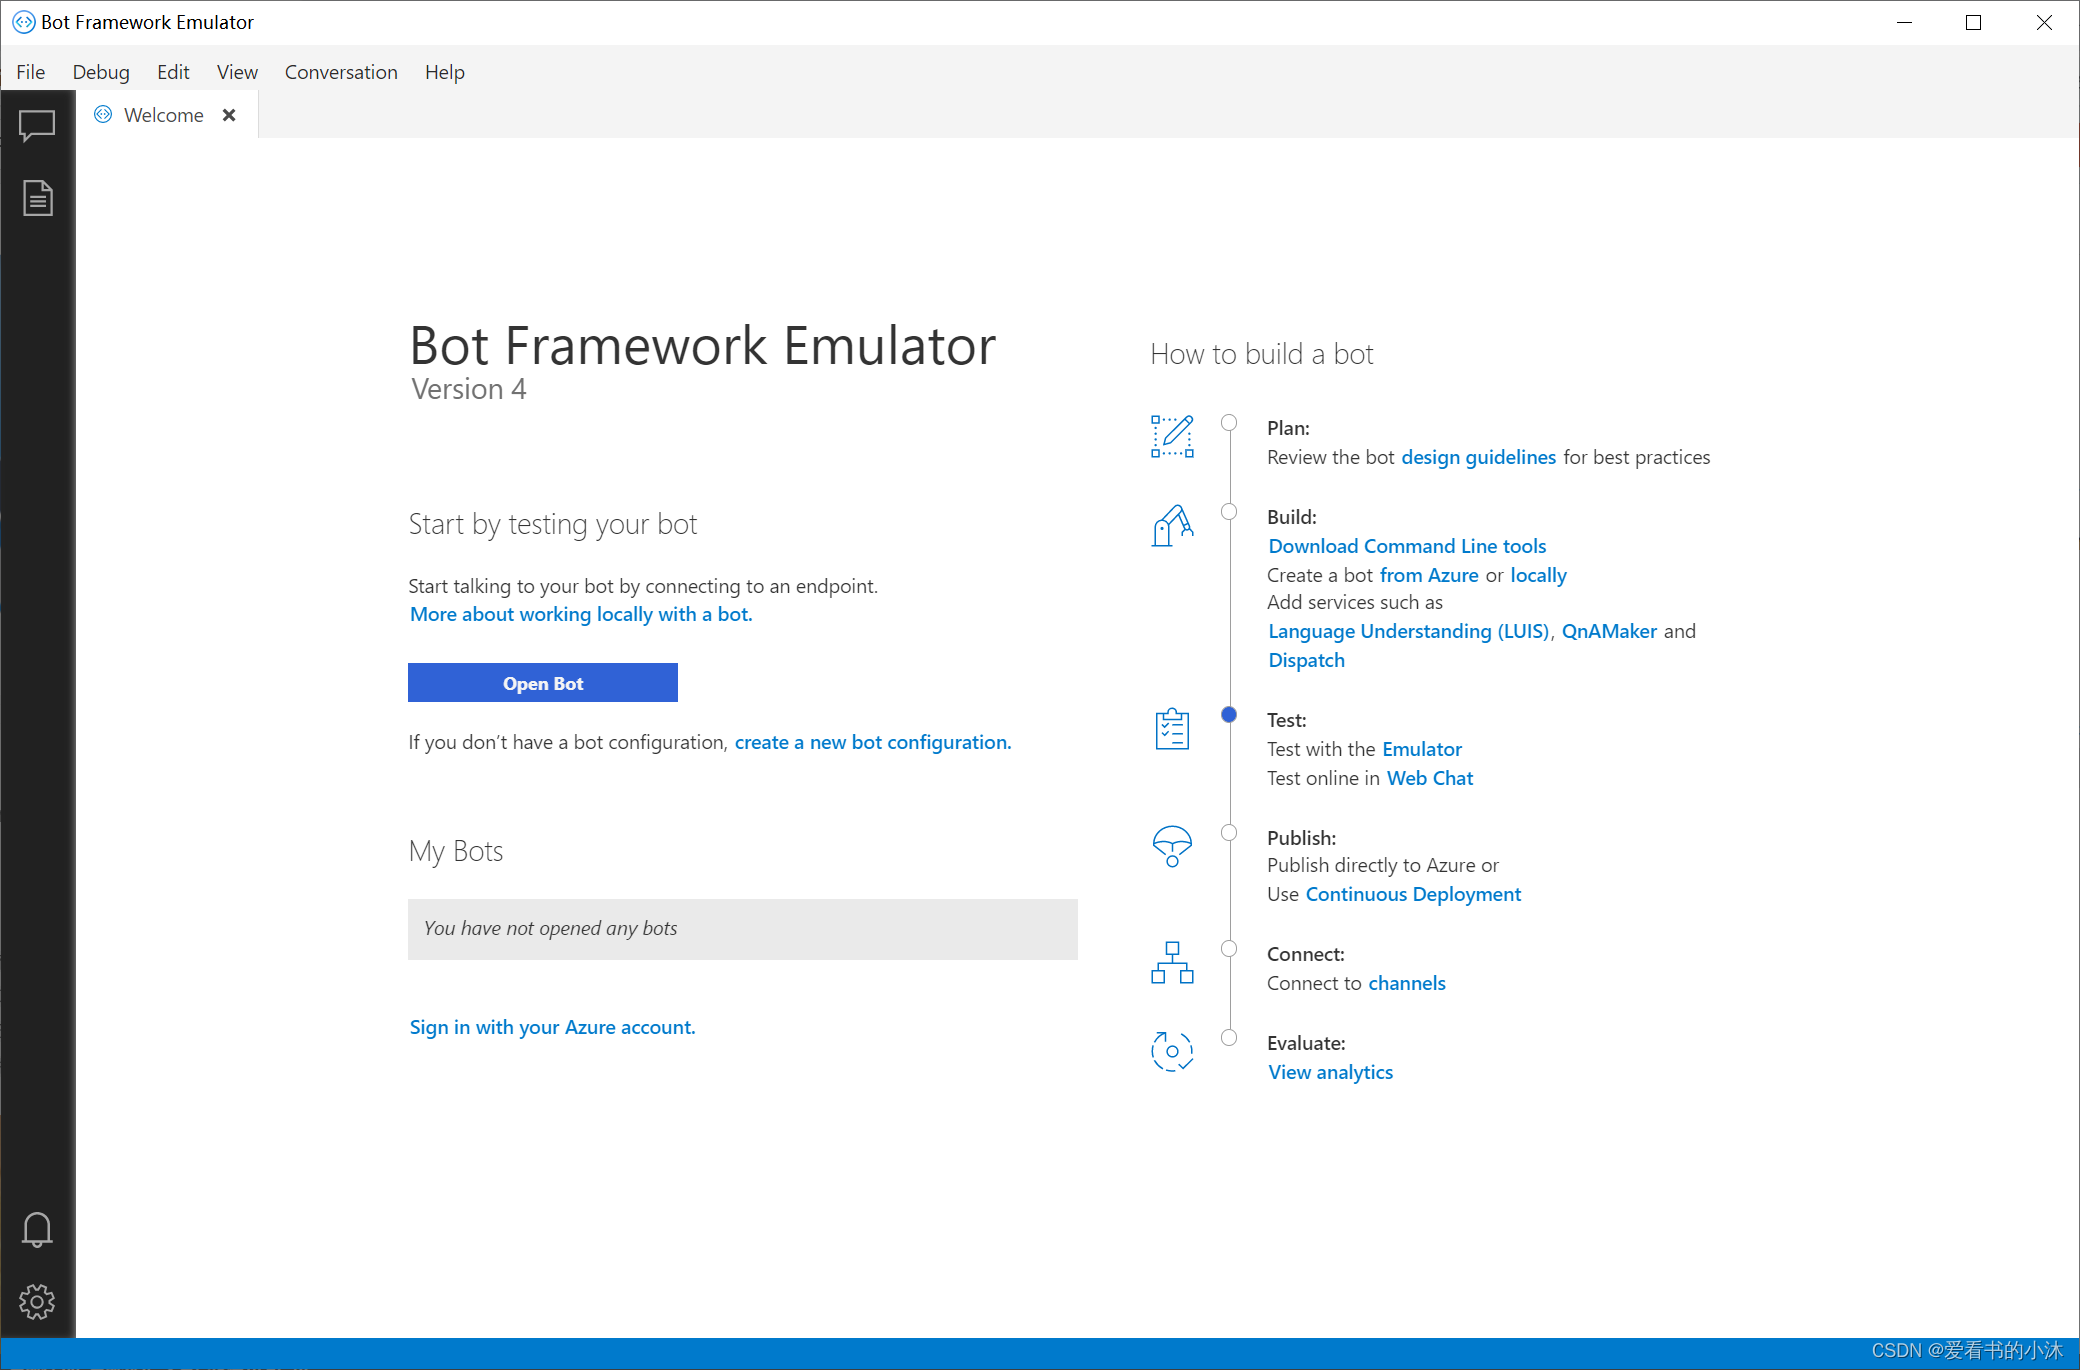
Task: Open the Help menu
Action: [444, 72]
